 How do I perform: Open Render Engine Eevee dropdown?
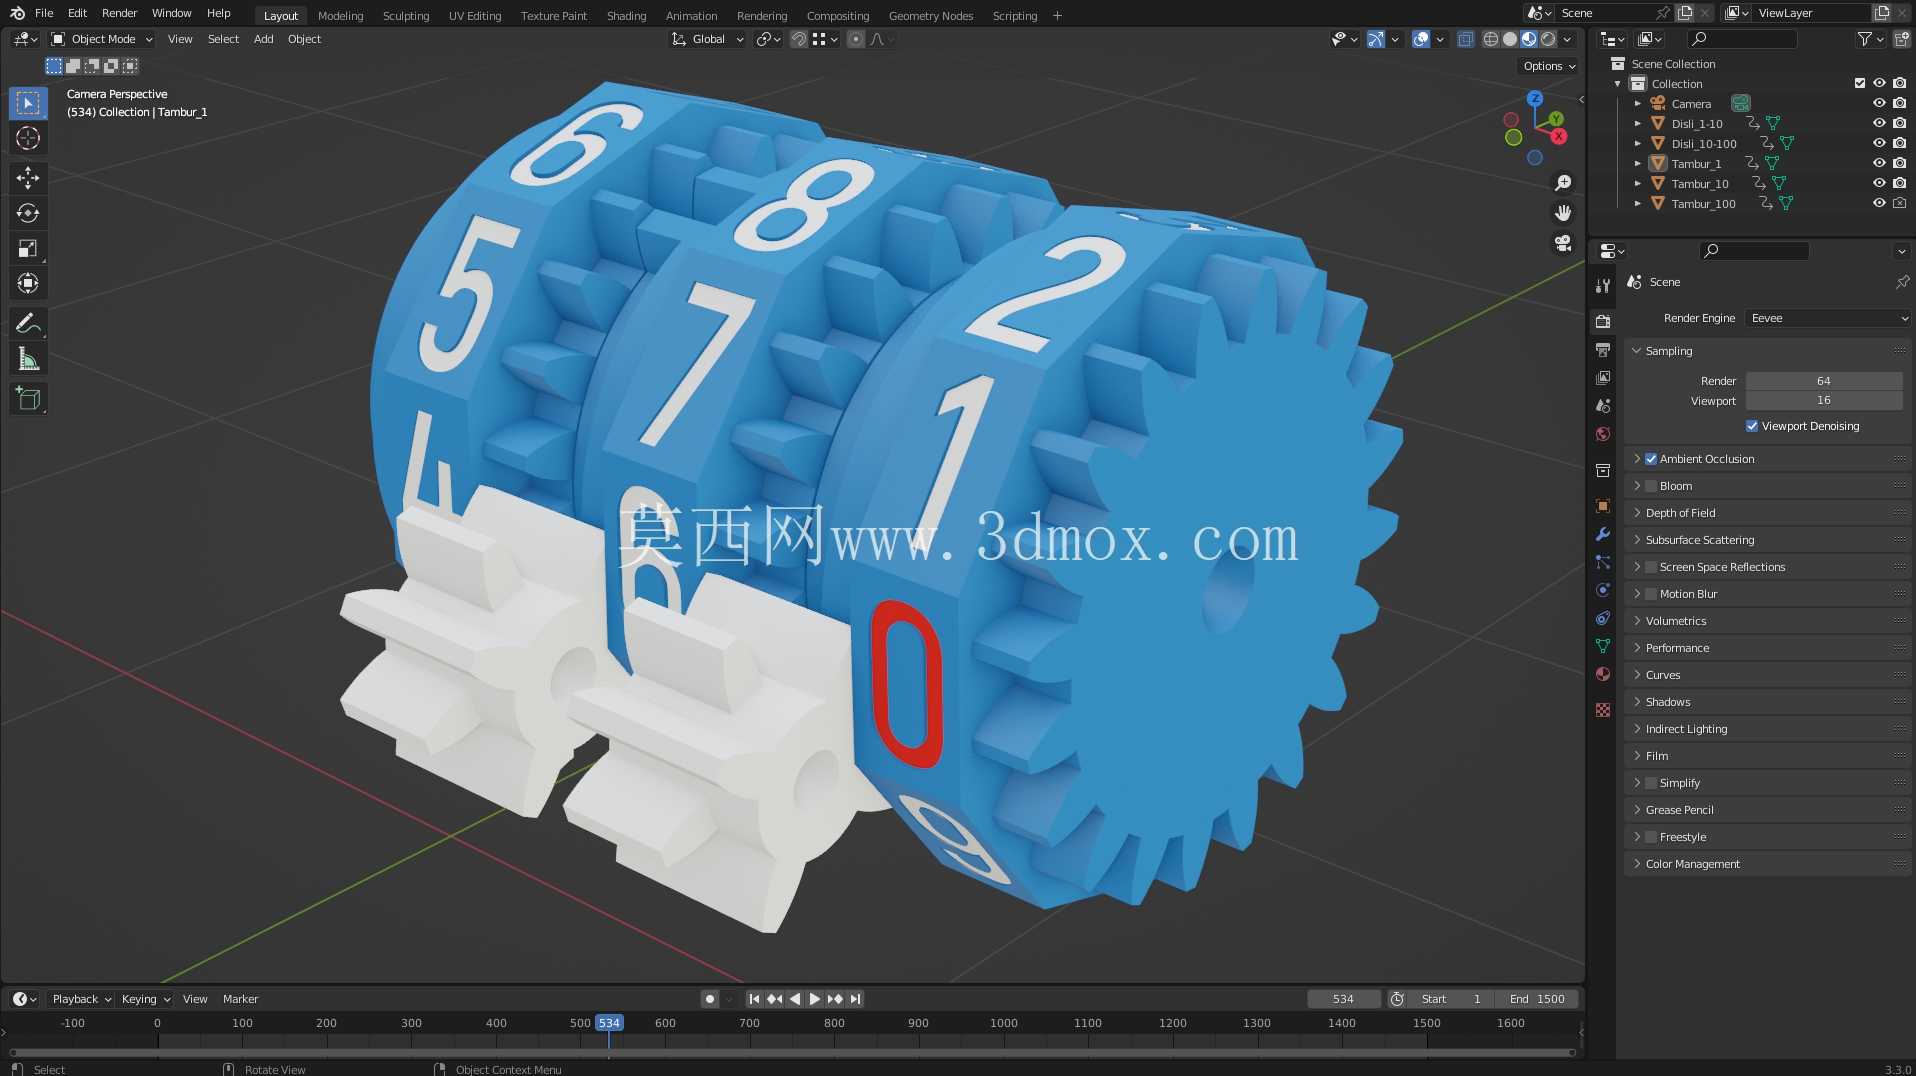click(1828, 318)
